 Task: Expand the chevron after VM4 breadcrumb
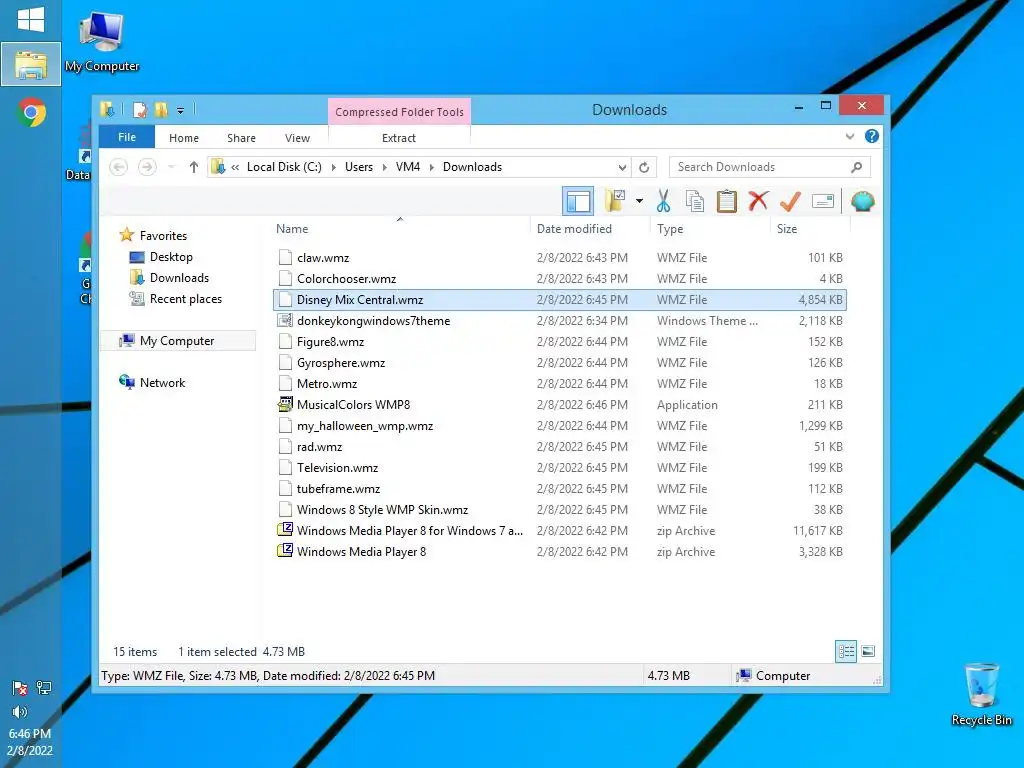pos(432,167)
